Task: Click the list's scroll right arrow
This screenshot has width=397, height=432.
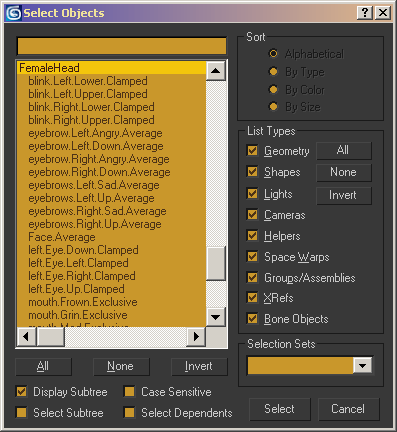Action: (196, 337)
